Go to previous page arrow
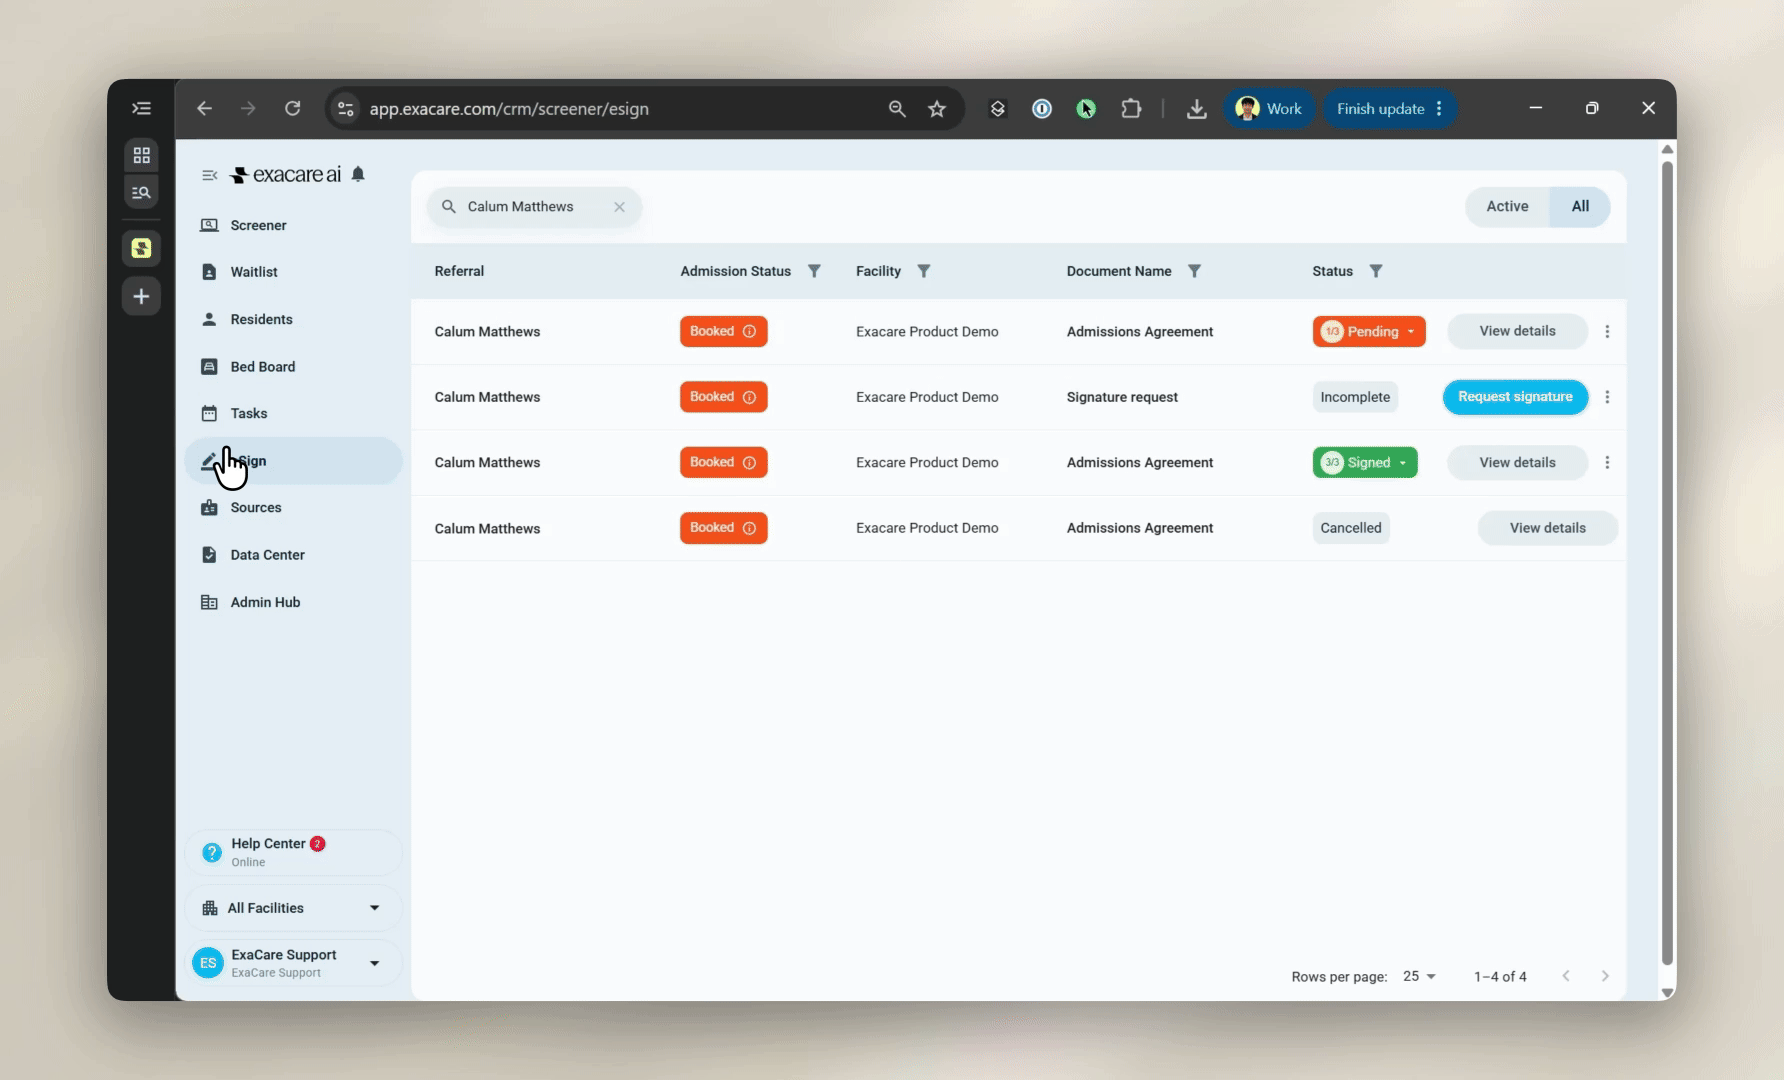The width and height of the screenshot is (1784, 1080). click(x=1566, y=976)
